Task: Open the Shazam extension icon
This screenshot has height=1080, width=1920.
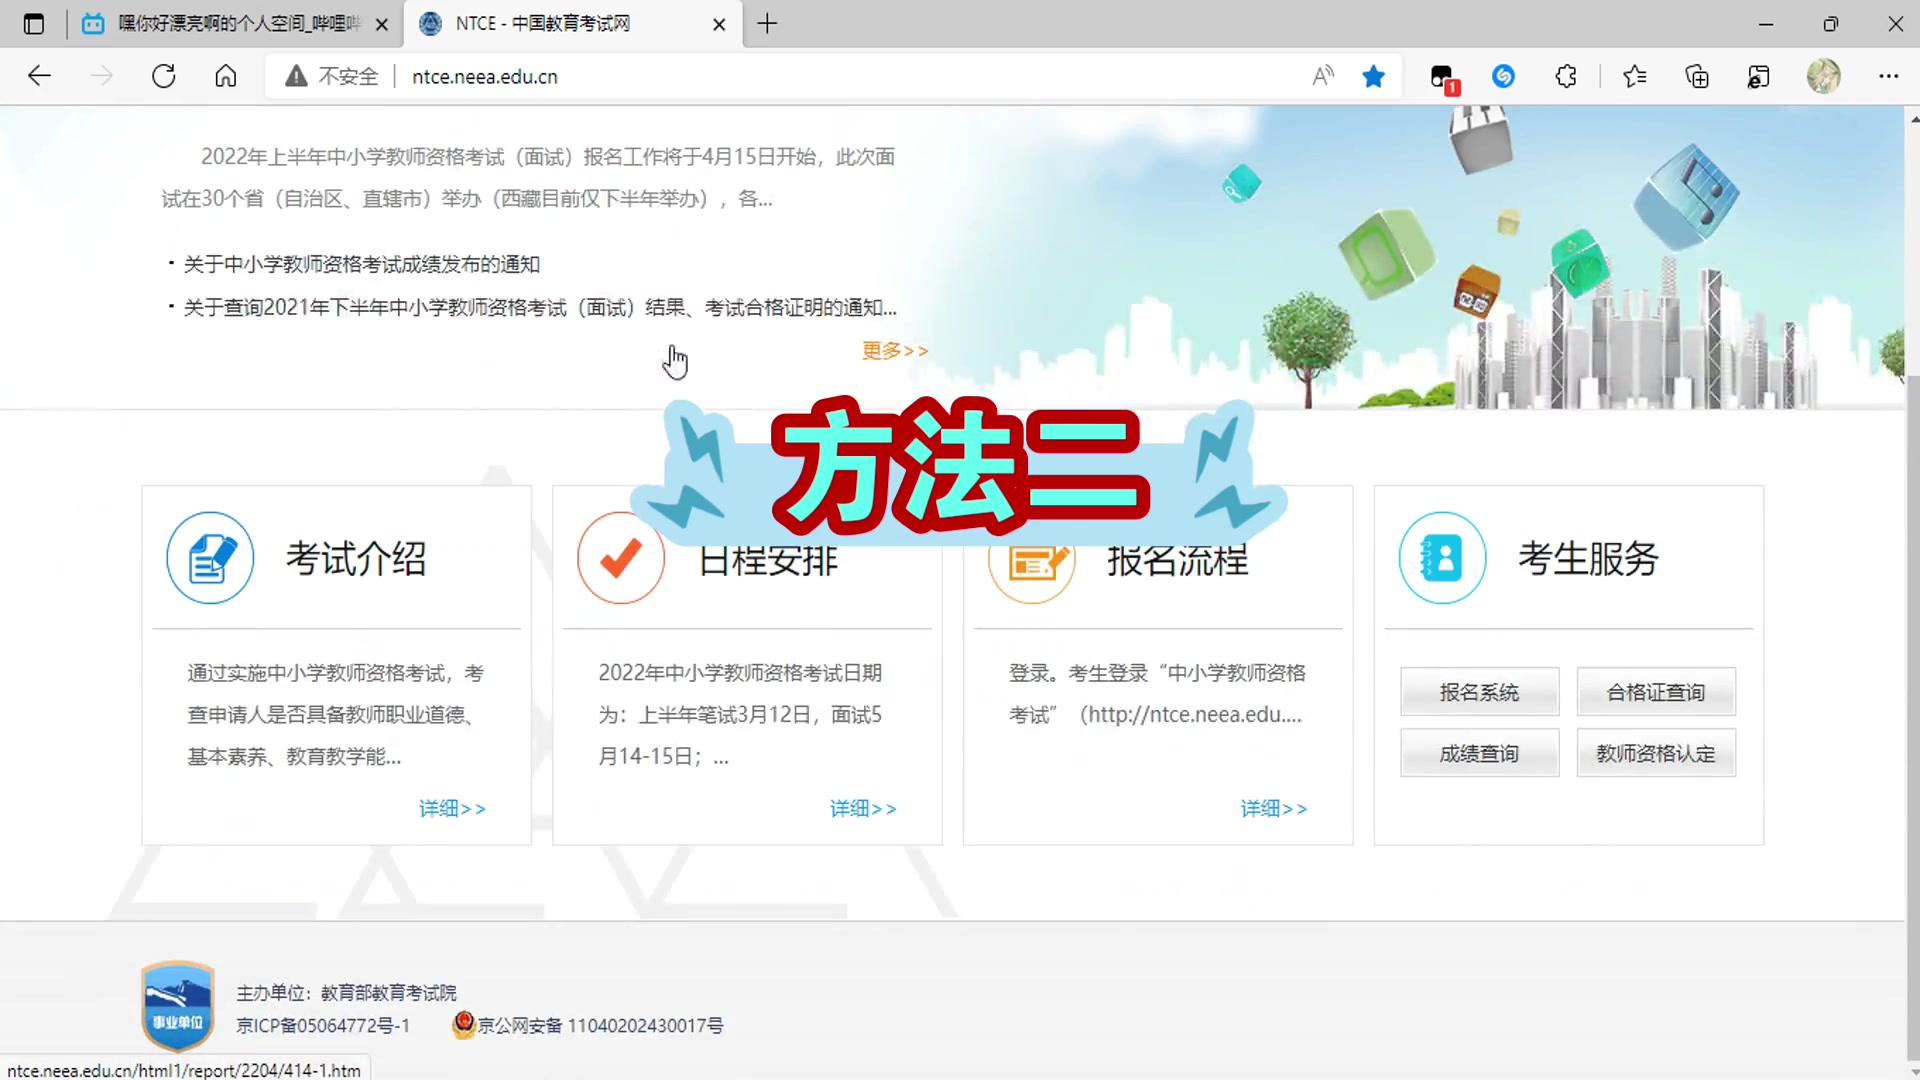Action: [x=1503, y=76]
